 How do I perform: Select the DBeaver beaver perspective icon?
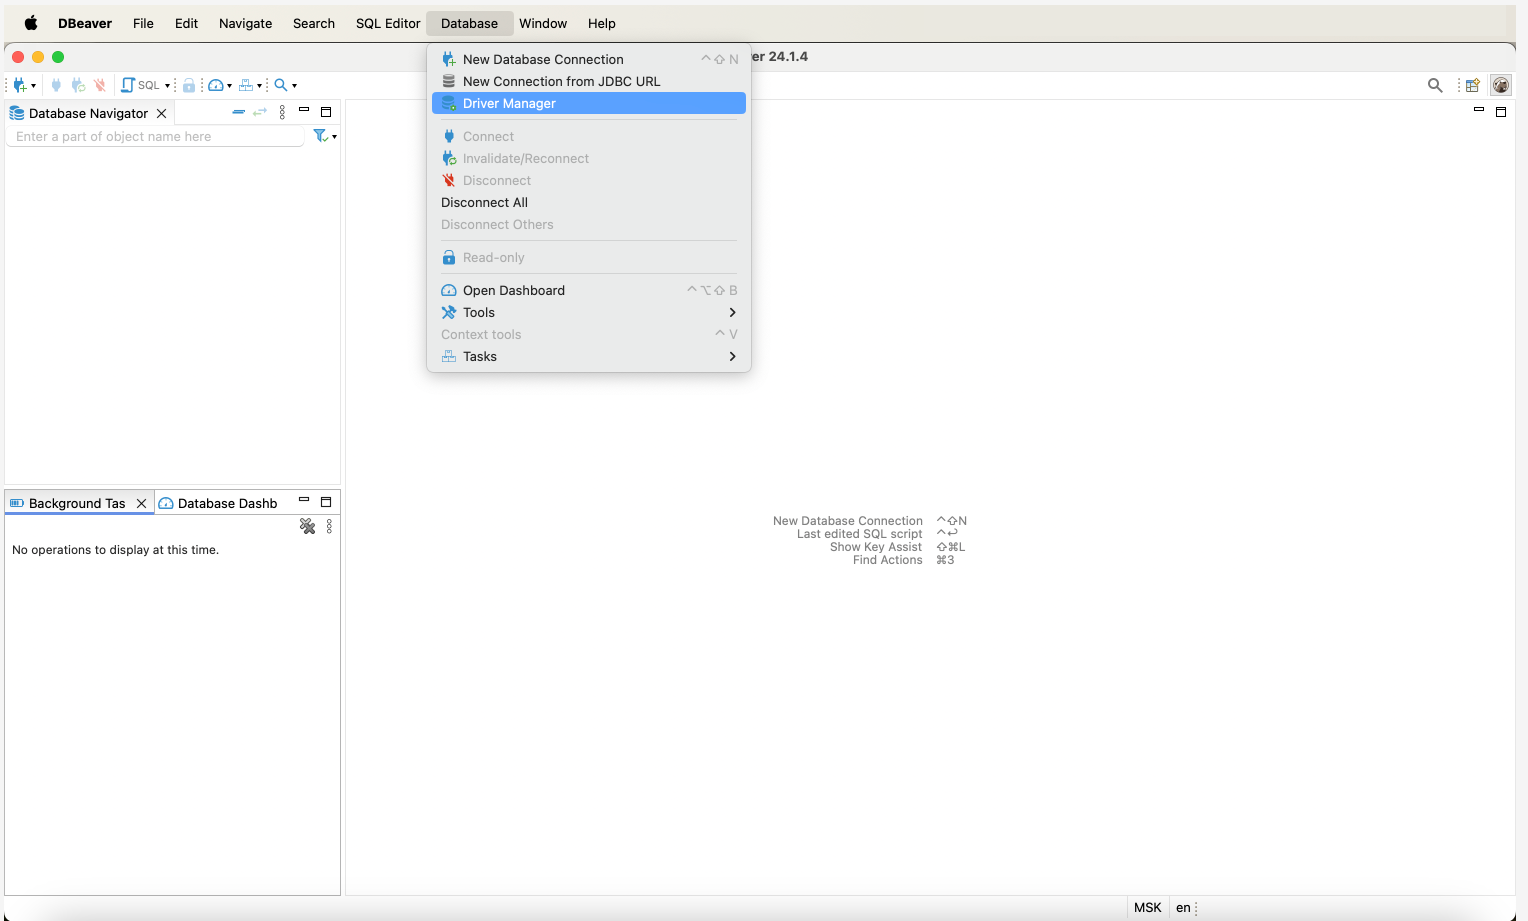1500,85
